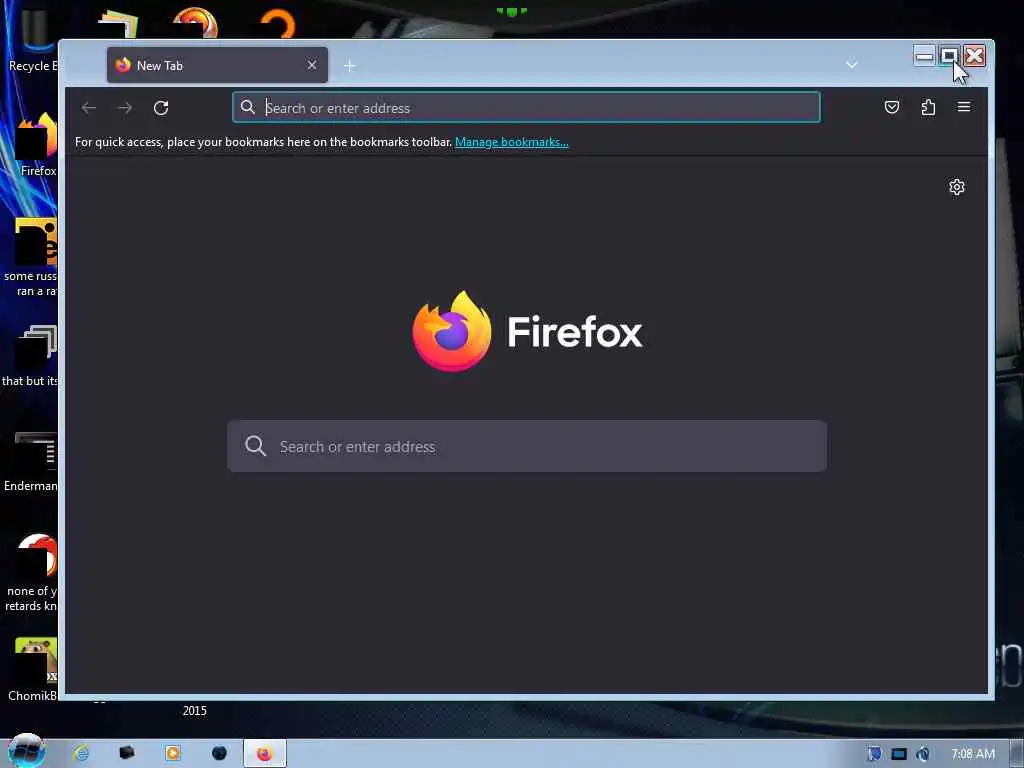1024x768 pixels.
Task: Open the volume tray icon
Action: [x=922, y=754]
